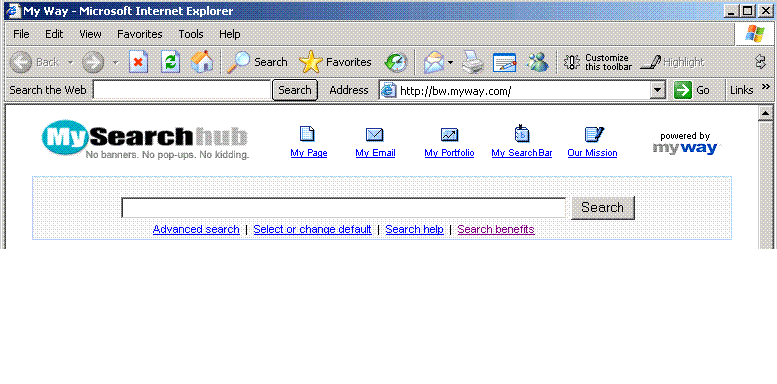Click the My Email envelope icon
777x384 pixels.
click(x=375, y=134)
